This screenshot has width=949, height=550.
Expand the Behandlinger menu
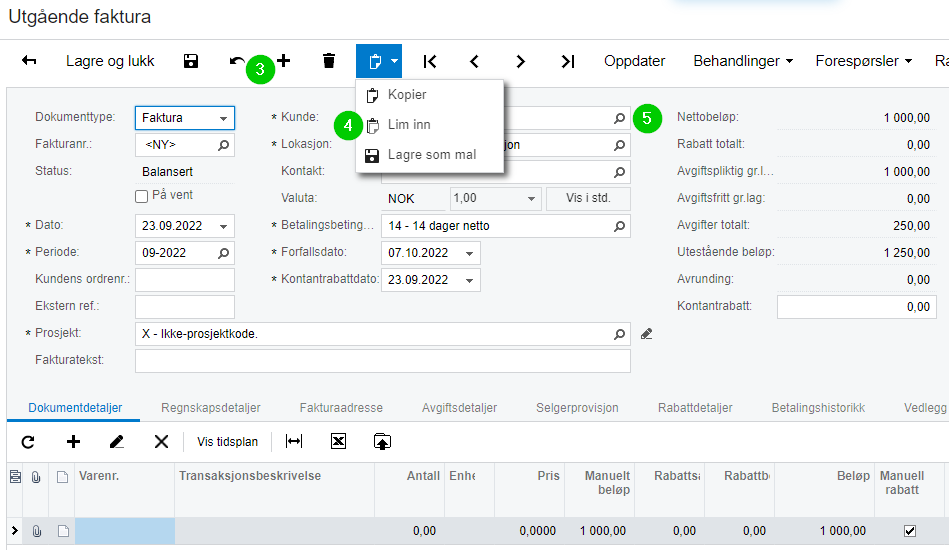[x=743, y=61]
